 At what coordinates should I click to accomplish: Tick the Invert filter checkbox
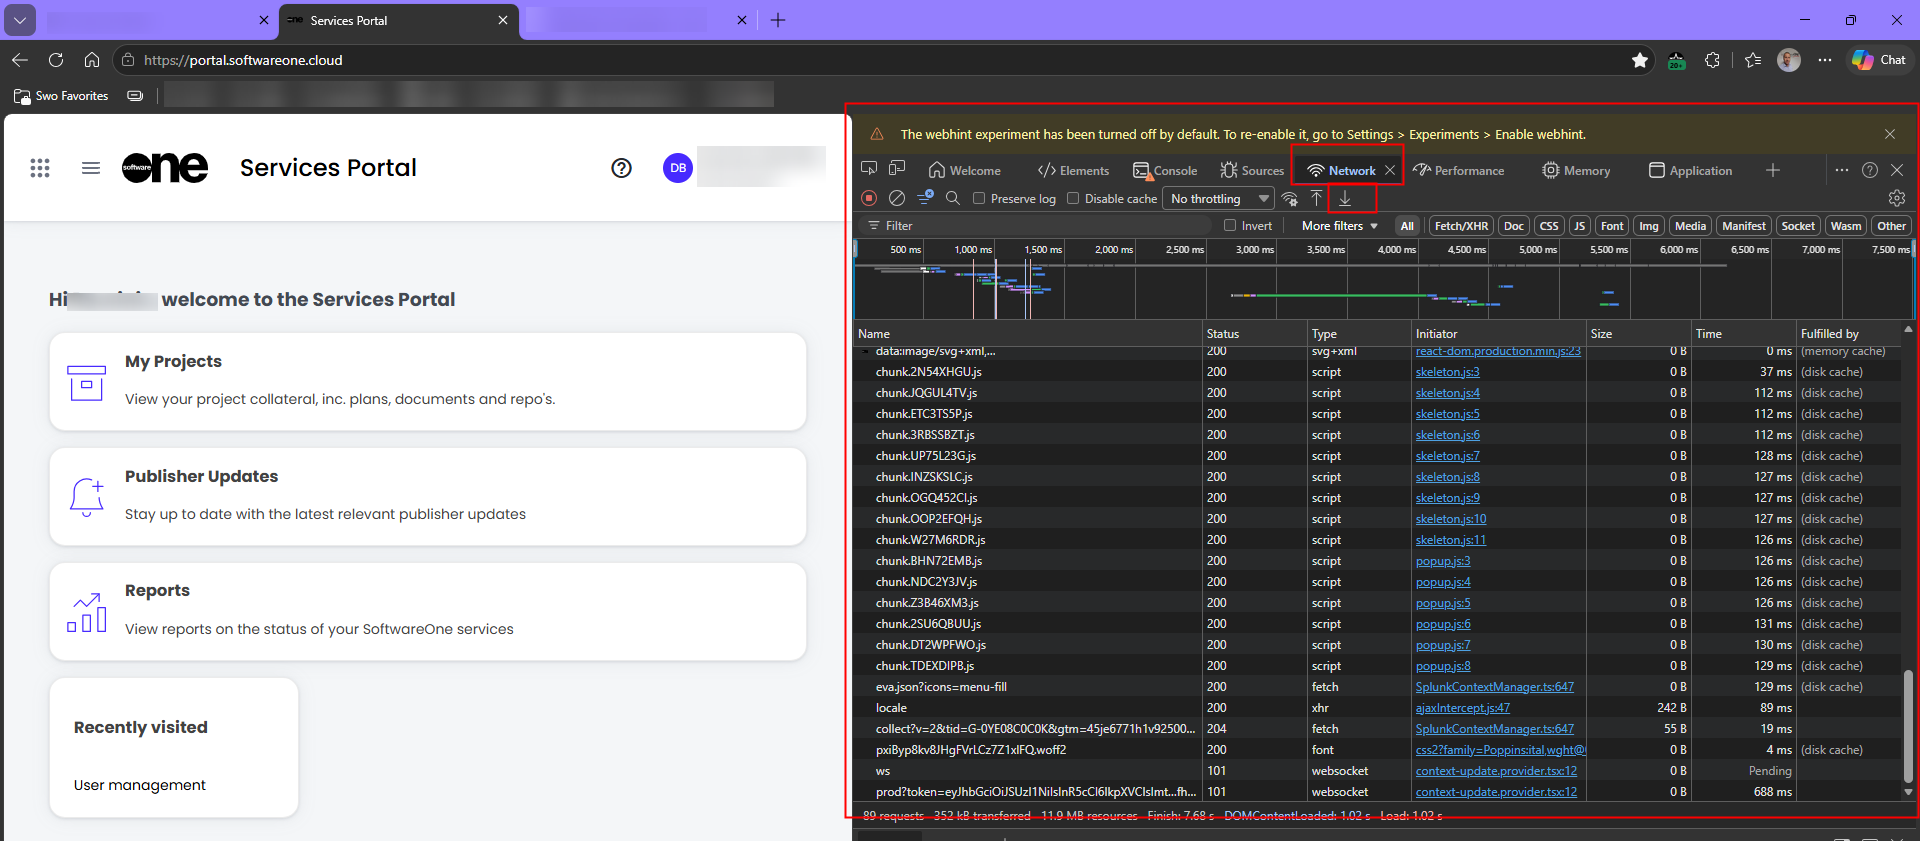(x=1230, y=225)
